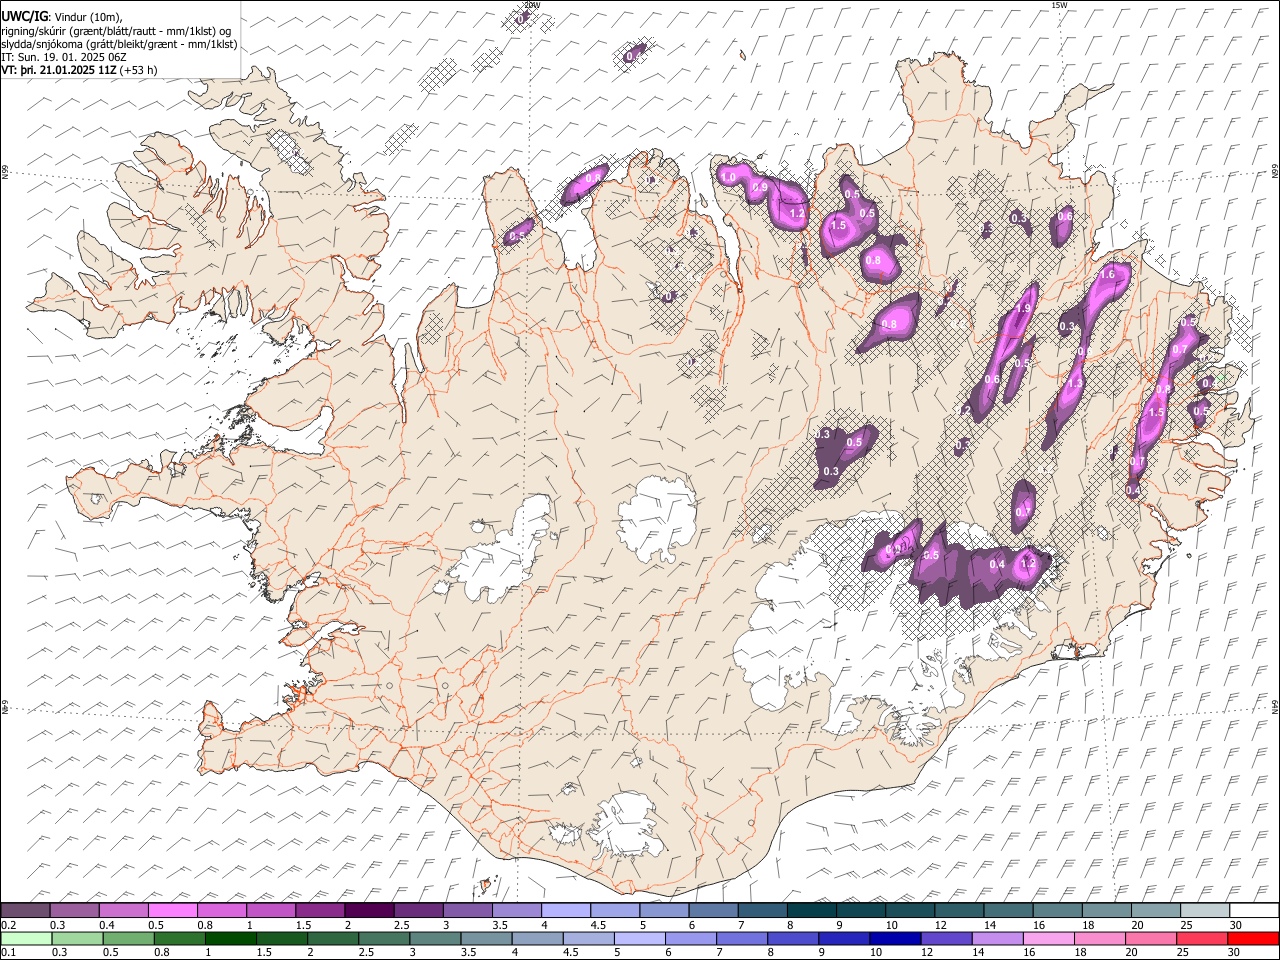Click the rain legend swatch between 2 and 2.5
1280x960 pixels.
tap(332, 938)
